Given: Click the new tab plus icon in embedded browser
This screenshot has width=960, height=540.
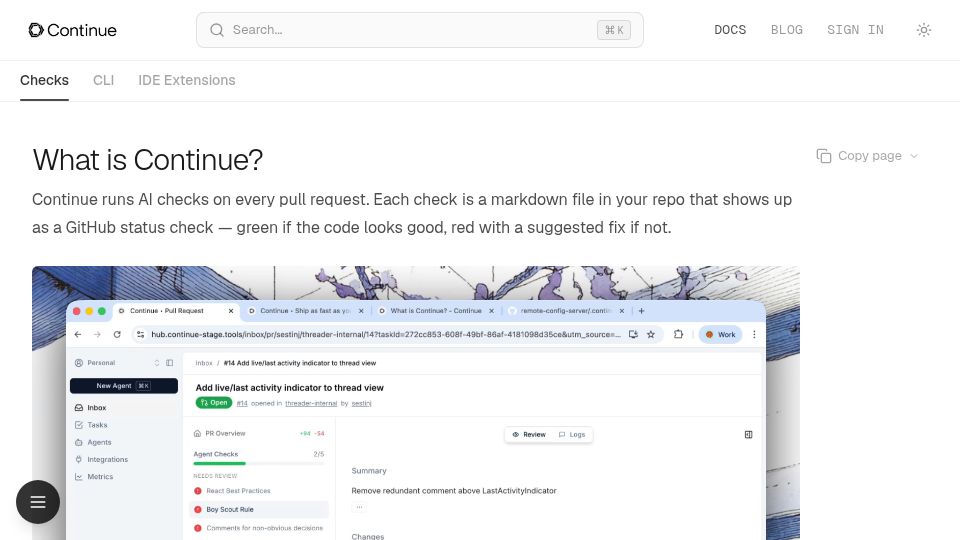Looking at the screenshot, I should coord(642,311).
